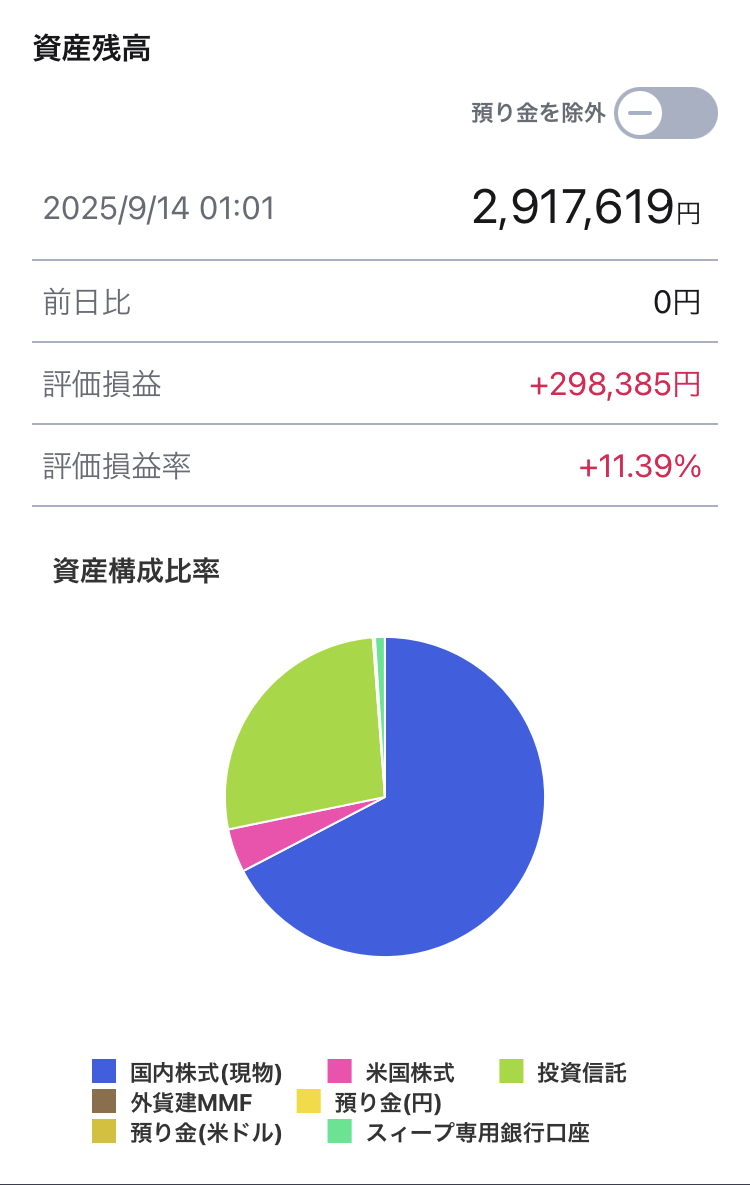
Task: Click the 資産構成比率 heading
Action: pyautogui.click(x=136, y=571)
